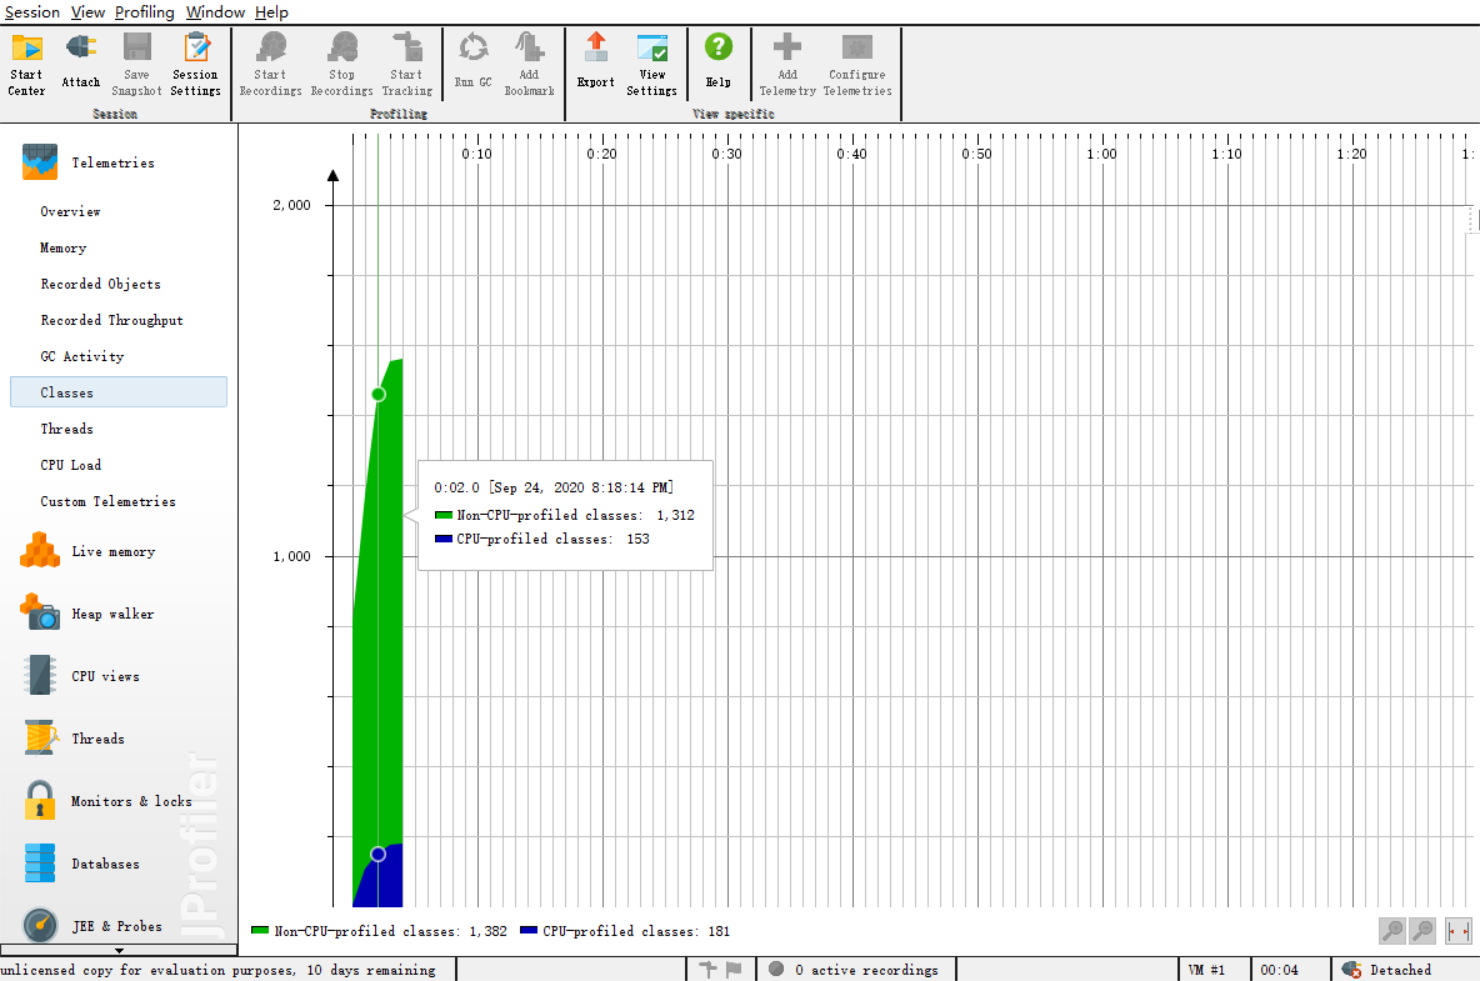Open View Settings
The image size is (1480, 981).
pos(652,63)
